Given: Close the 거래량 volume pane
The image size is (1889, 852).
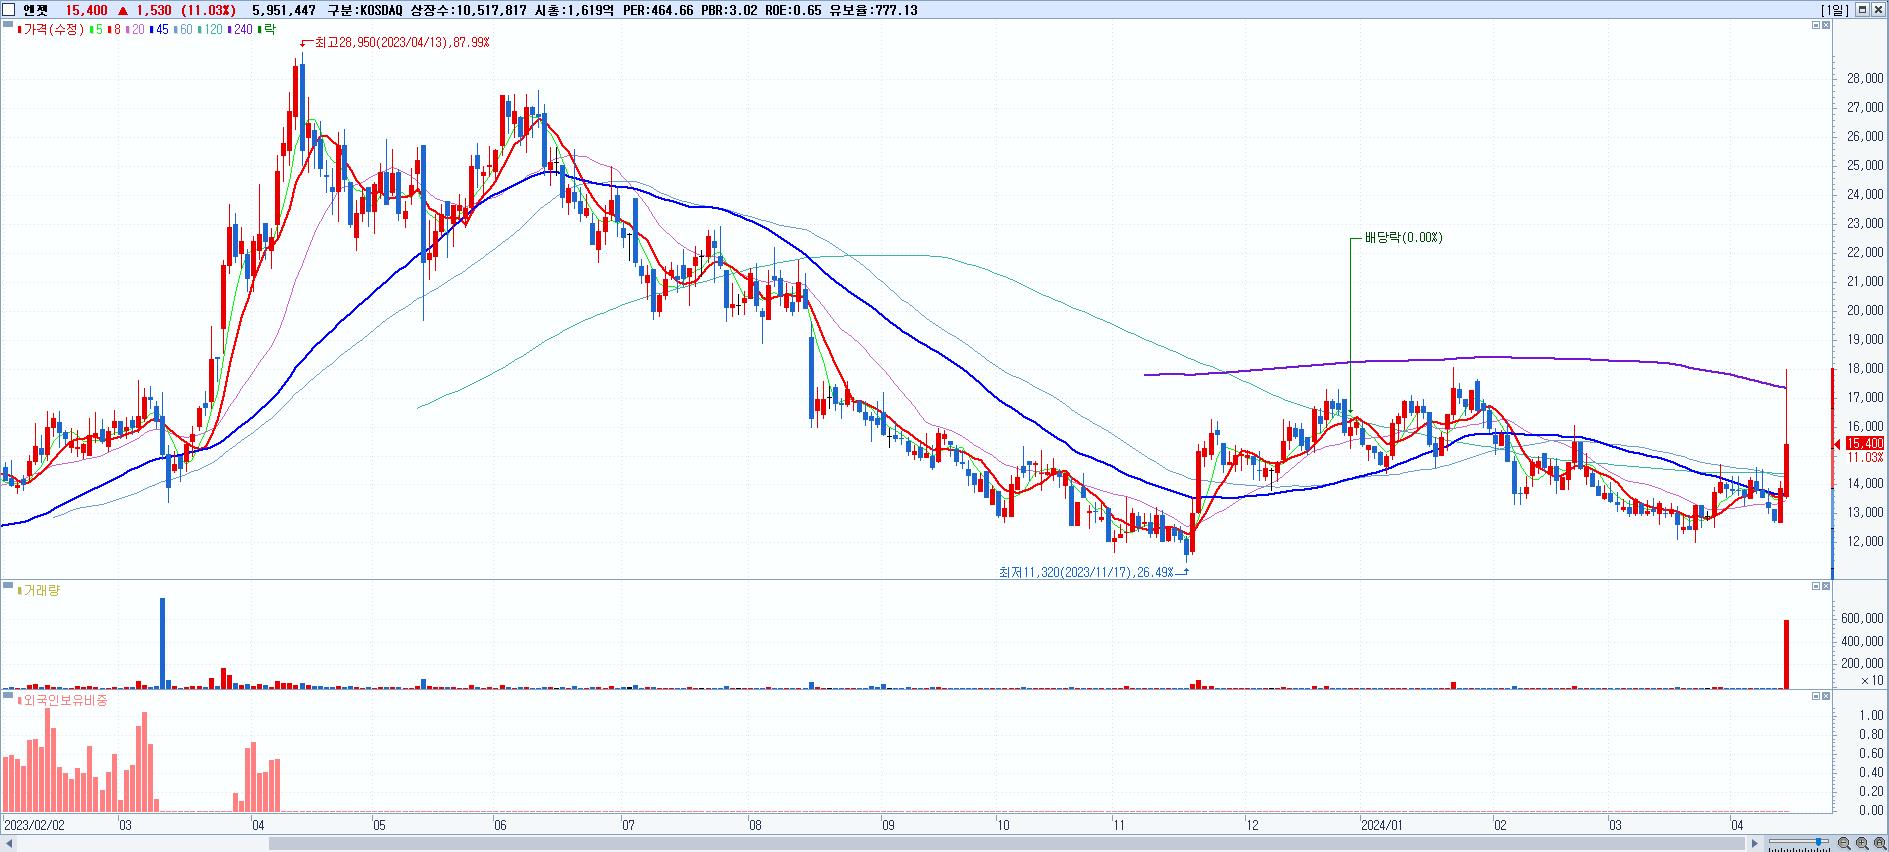Looking at the screenshot, I should point(1826,586).
